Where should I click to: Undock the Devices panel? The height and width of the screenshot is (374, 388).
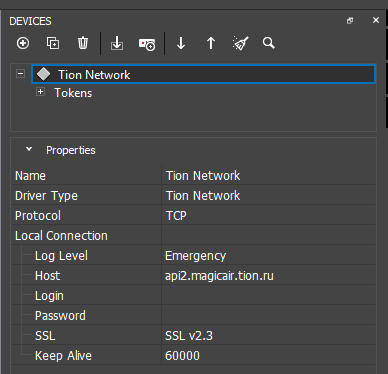click(350, 21)
